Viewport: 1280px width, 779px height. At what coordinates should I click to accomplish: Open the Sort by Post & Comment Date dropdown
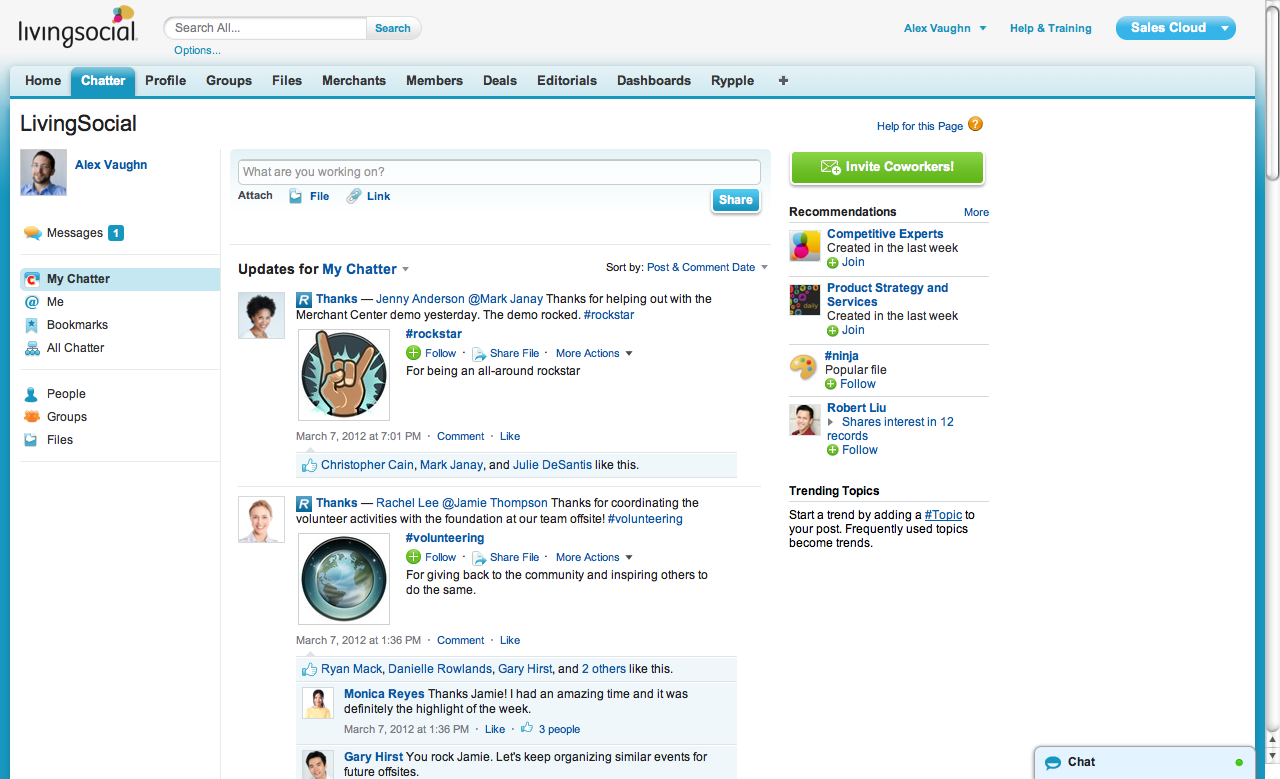708,267
